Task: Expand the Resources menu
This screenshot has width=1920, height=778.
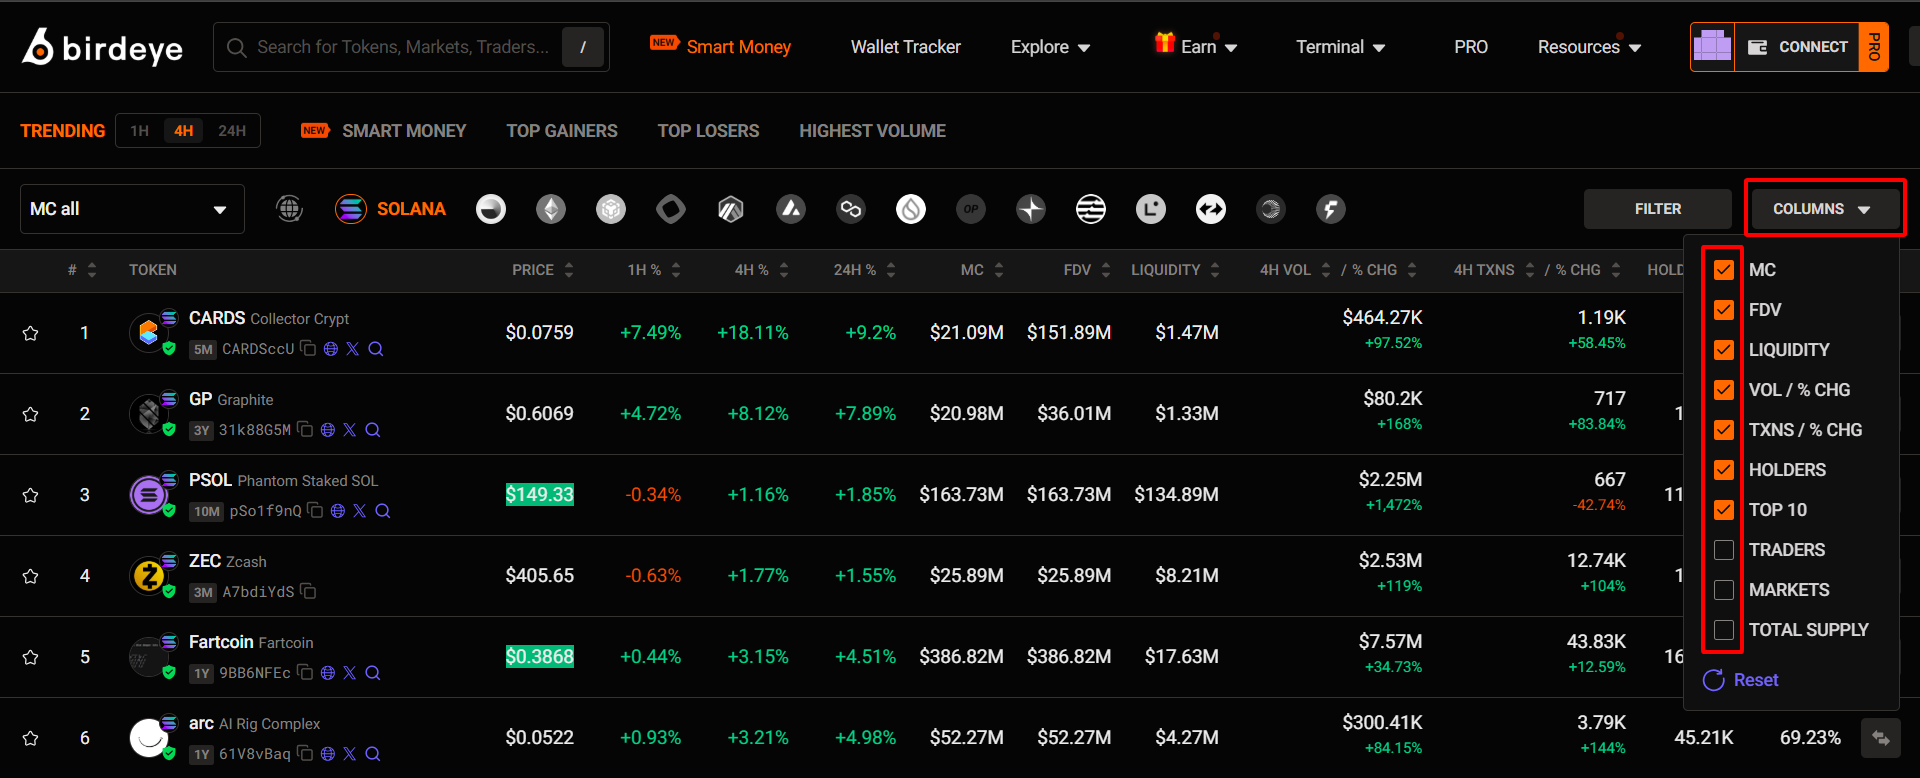Action: click(x=1589, y=47)
